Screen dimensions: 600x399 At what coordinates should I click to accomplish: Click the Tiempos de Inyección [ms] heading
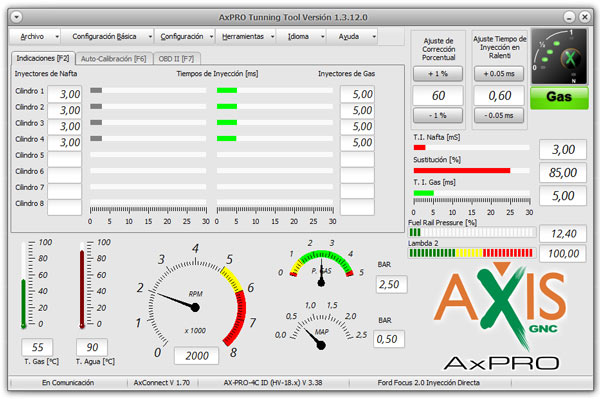coord(217,73)
